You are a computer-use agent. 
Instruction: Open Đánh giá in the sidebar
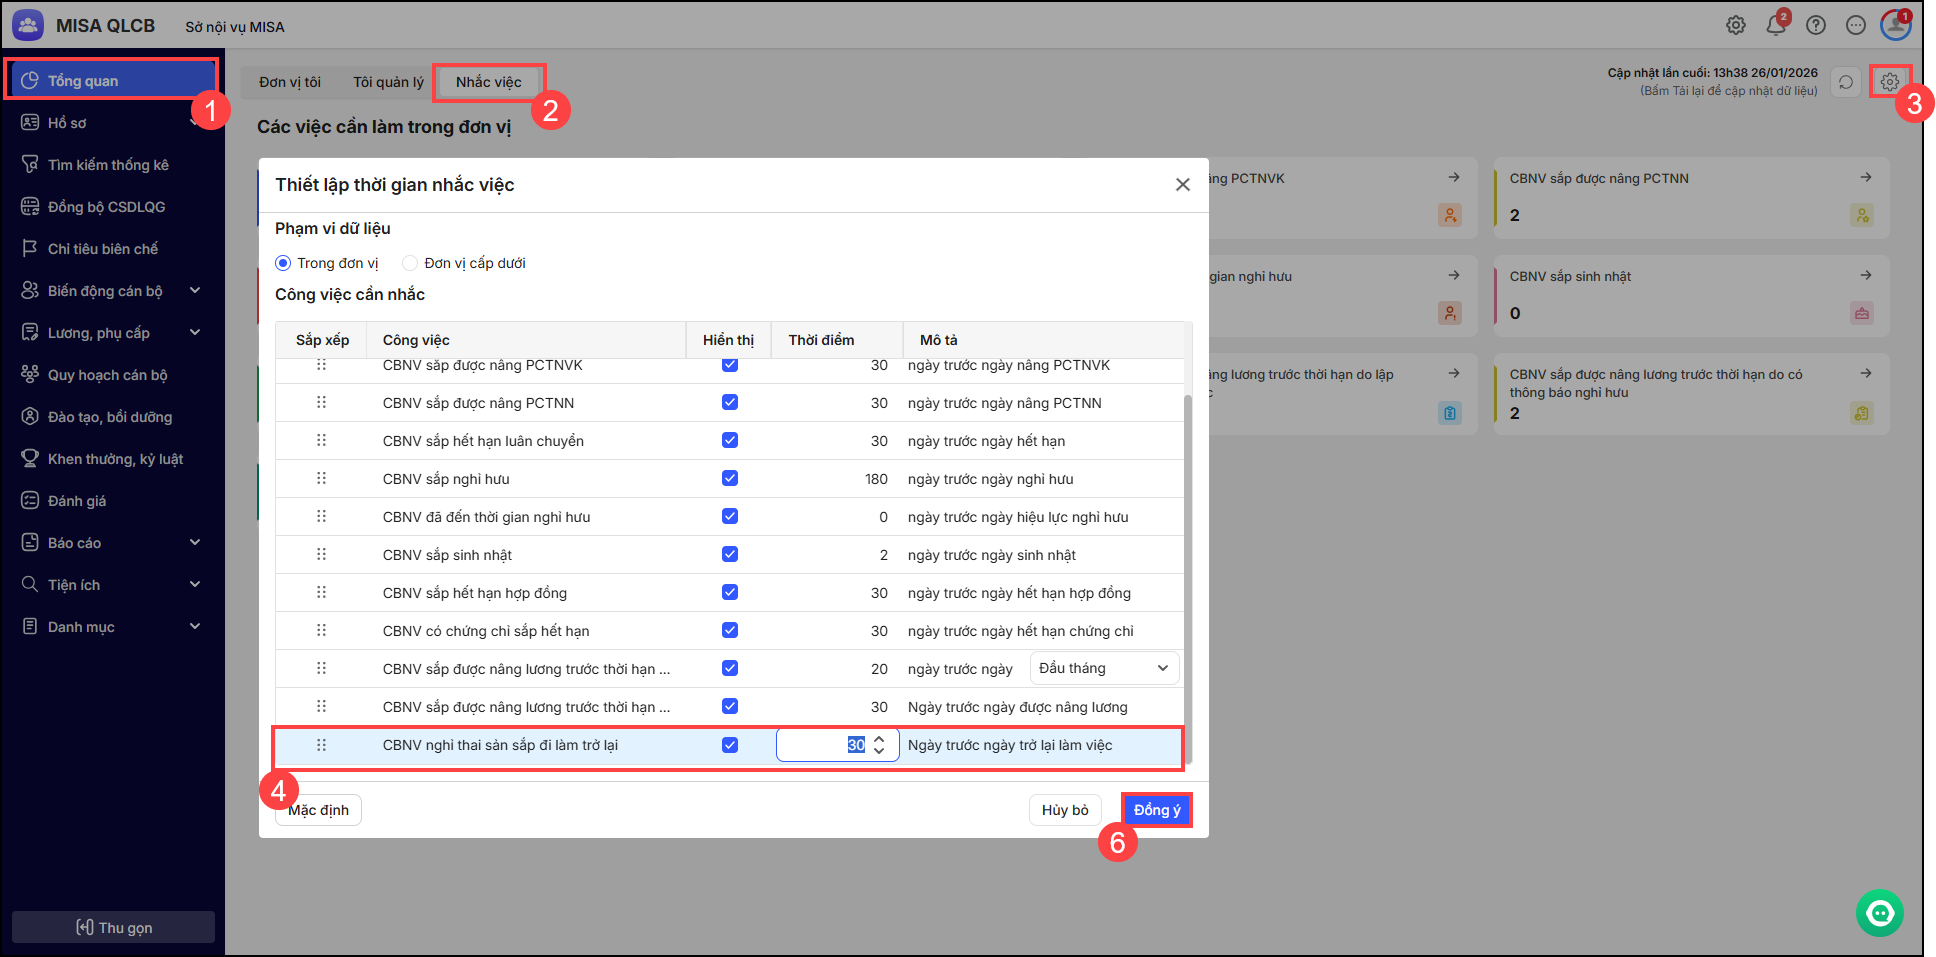(77, 501)
